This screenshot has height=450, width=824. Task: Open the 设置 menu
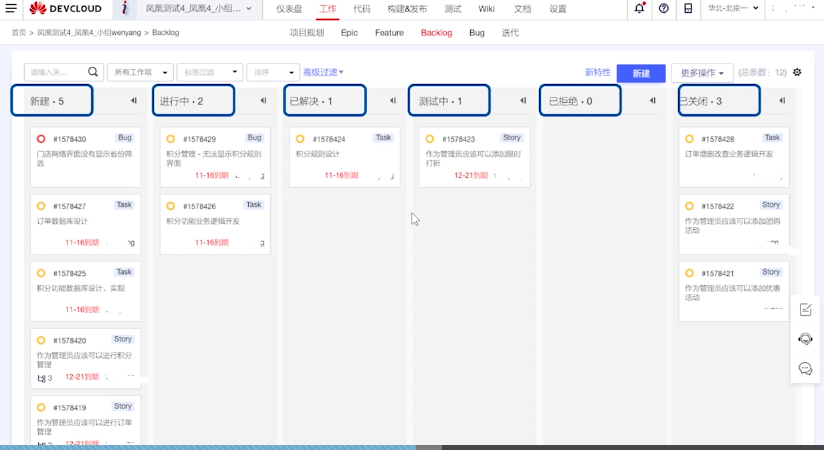(558, 9)
